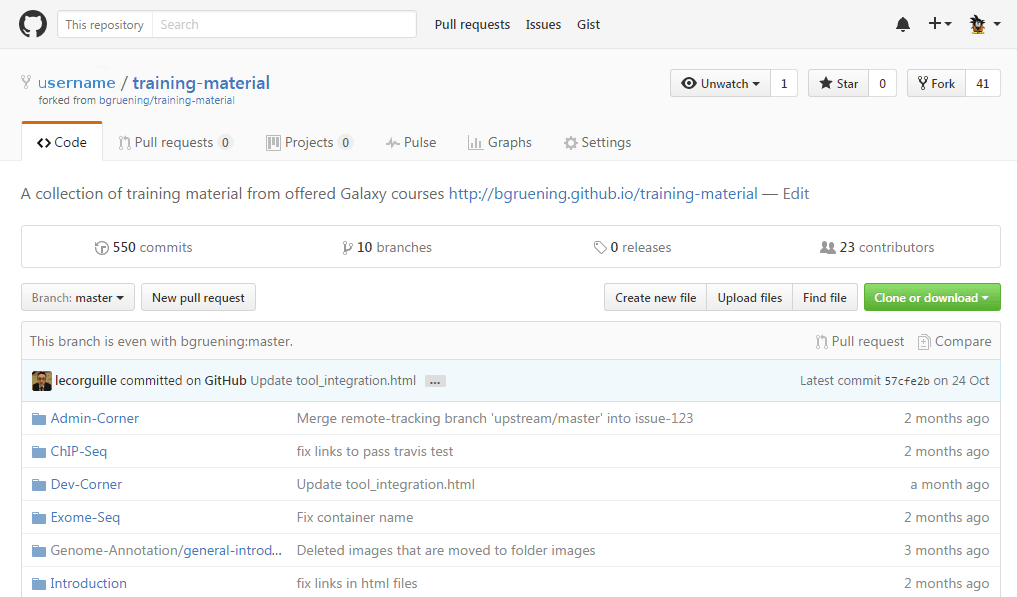Open the Branch: master dropdown
Image resolution: width=1017 pixels, height=597 pixels.
(77, 297)
